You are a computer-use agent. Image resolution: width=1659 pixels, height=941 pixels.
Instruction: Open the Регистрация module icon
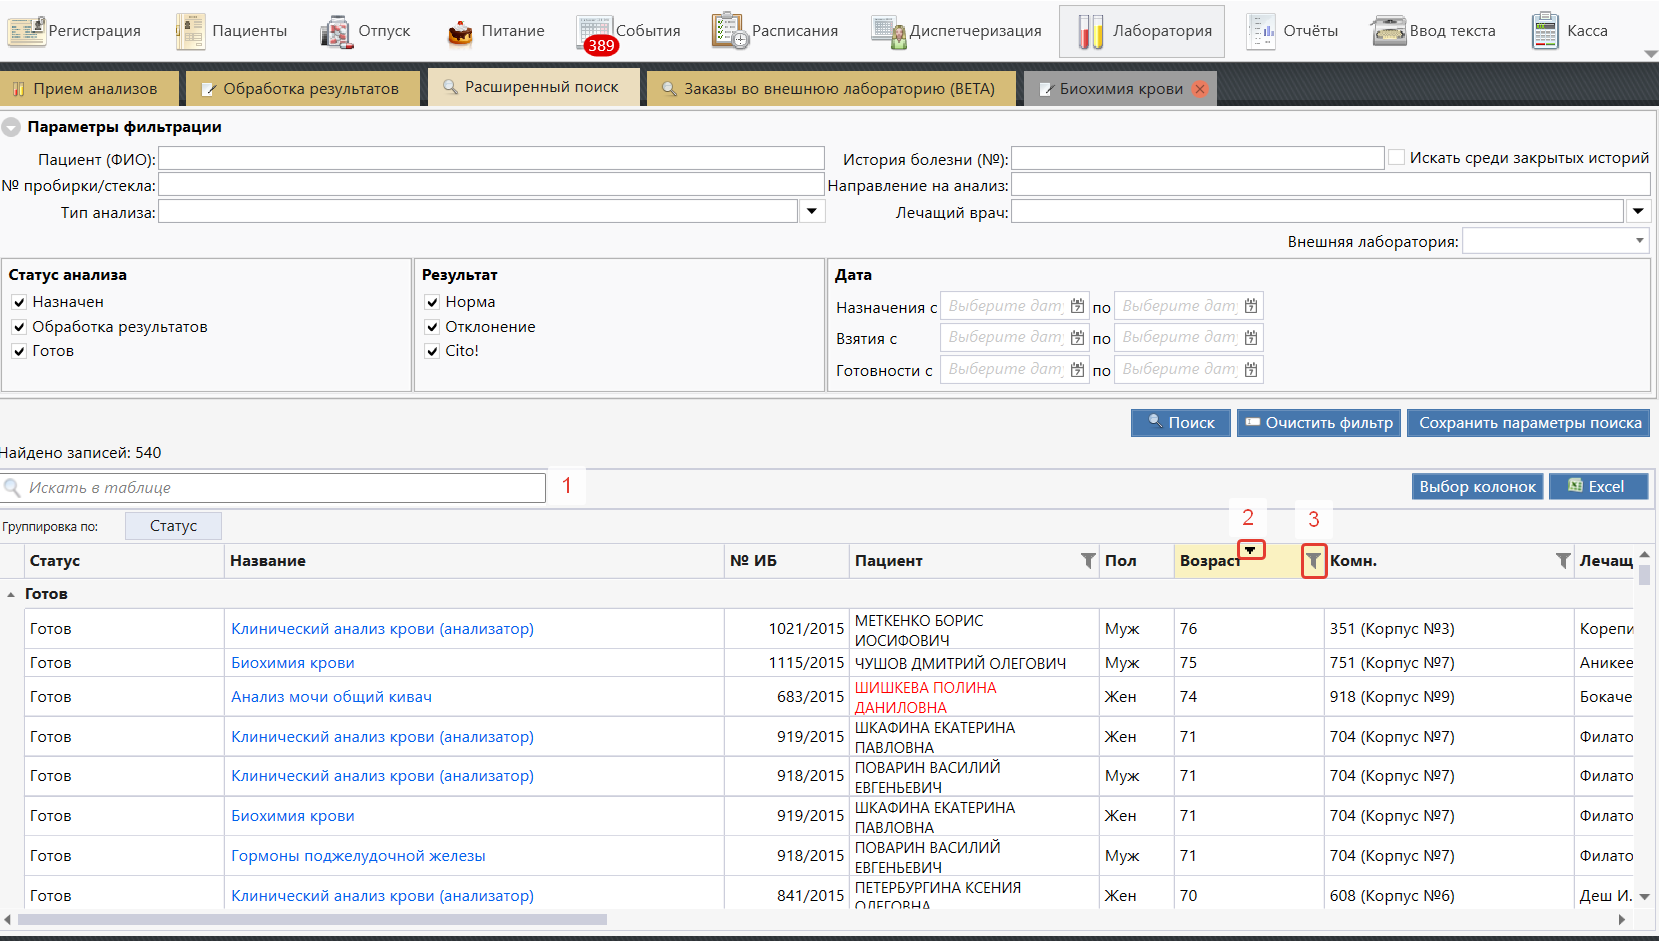coord(27,31)
